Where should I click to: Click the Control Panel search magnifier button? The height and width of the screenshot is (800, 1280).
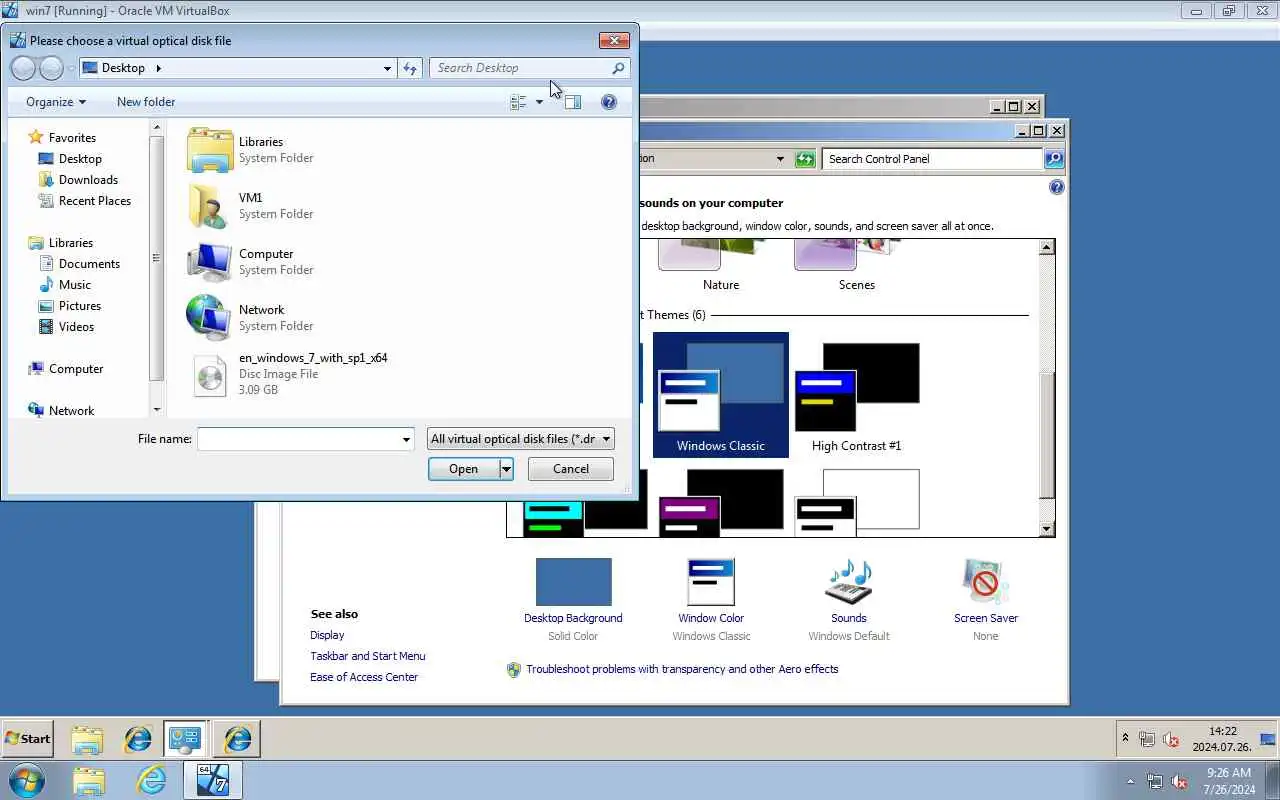1054,159
